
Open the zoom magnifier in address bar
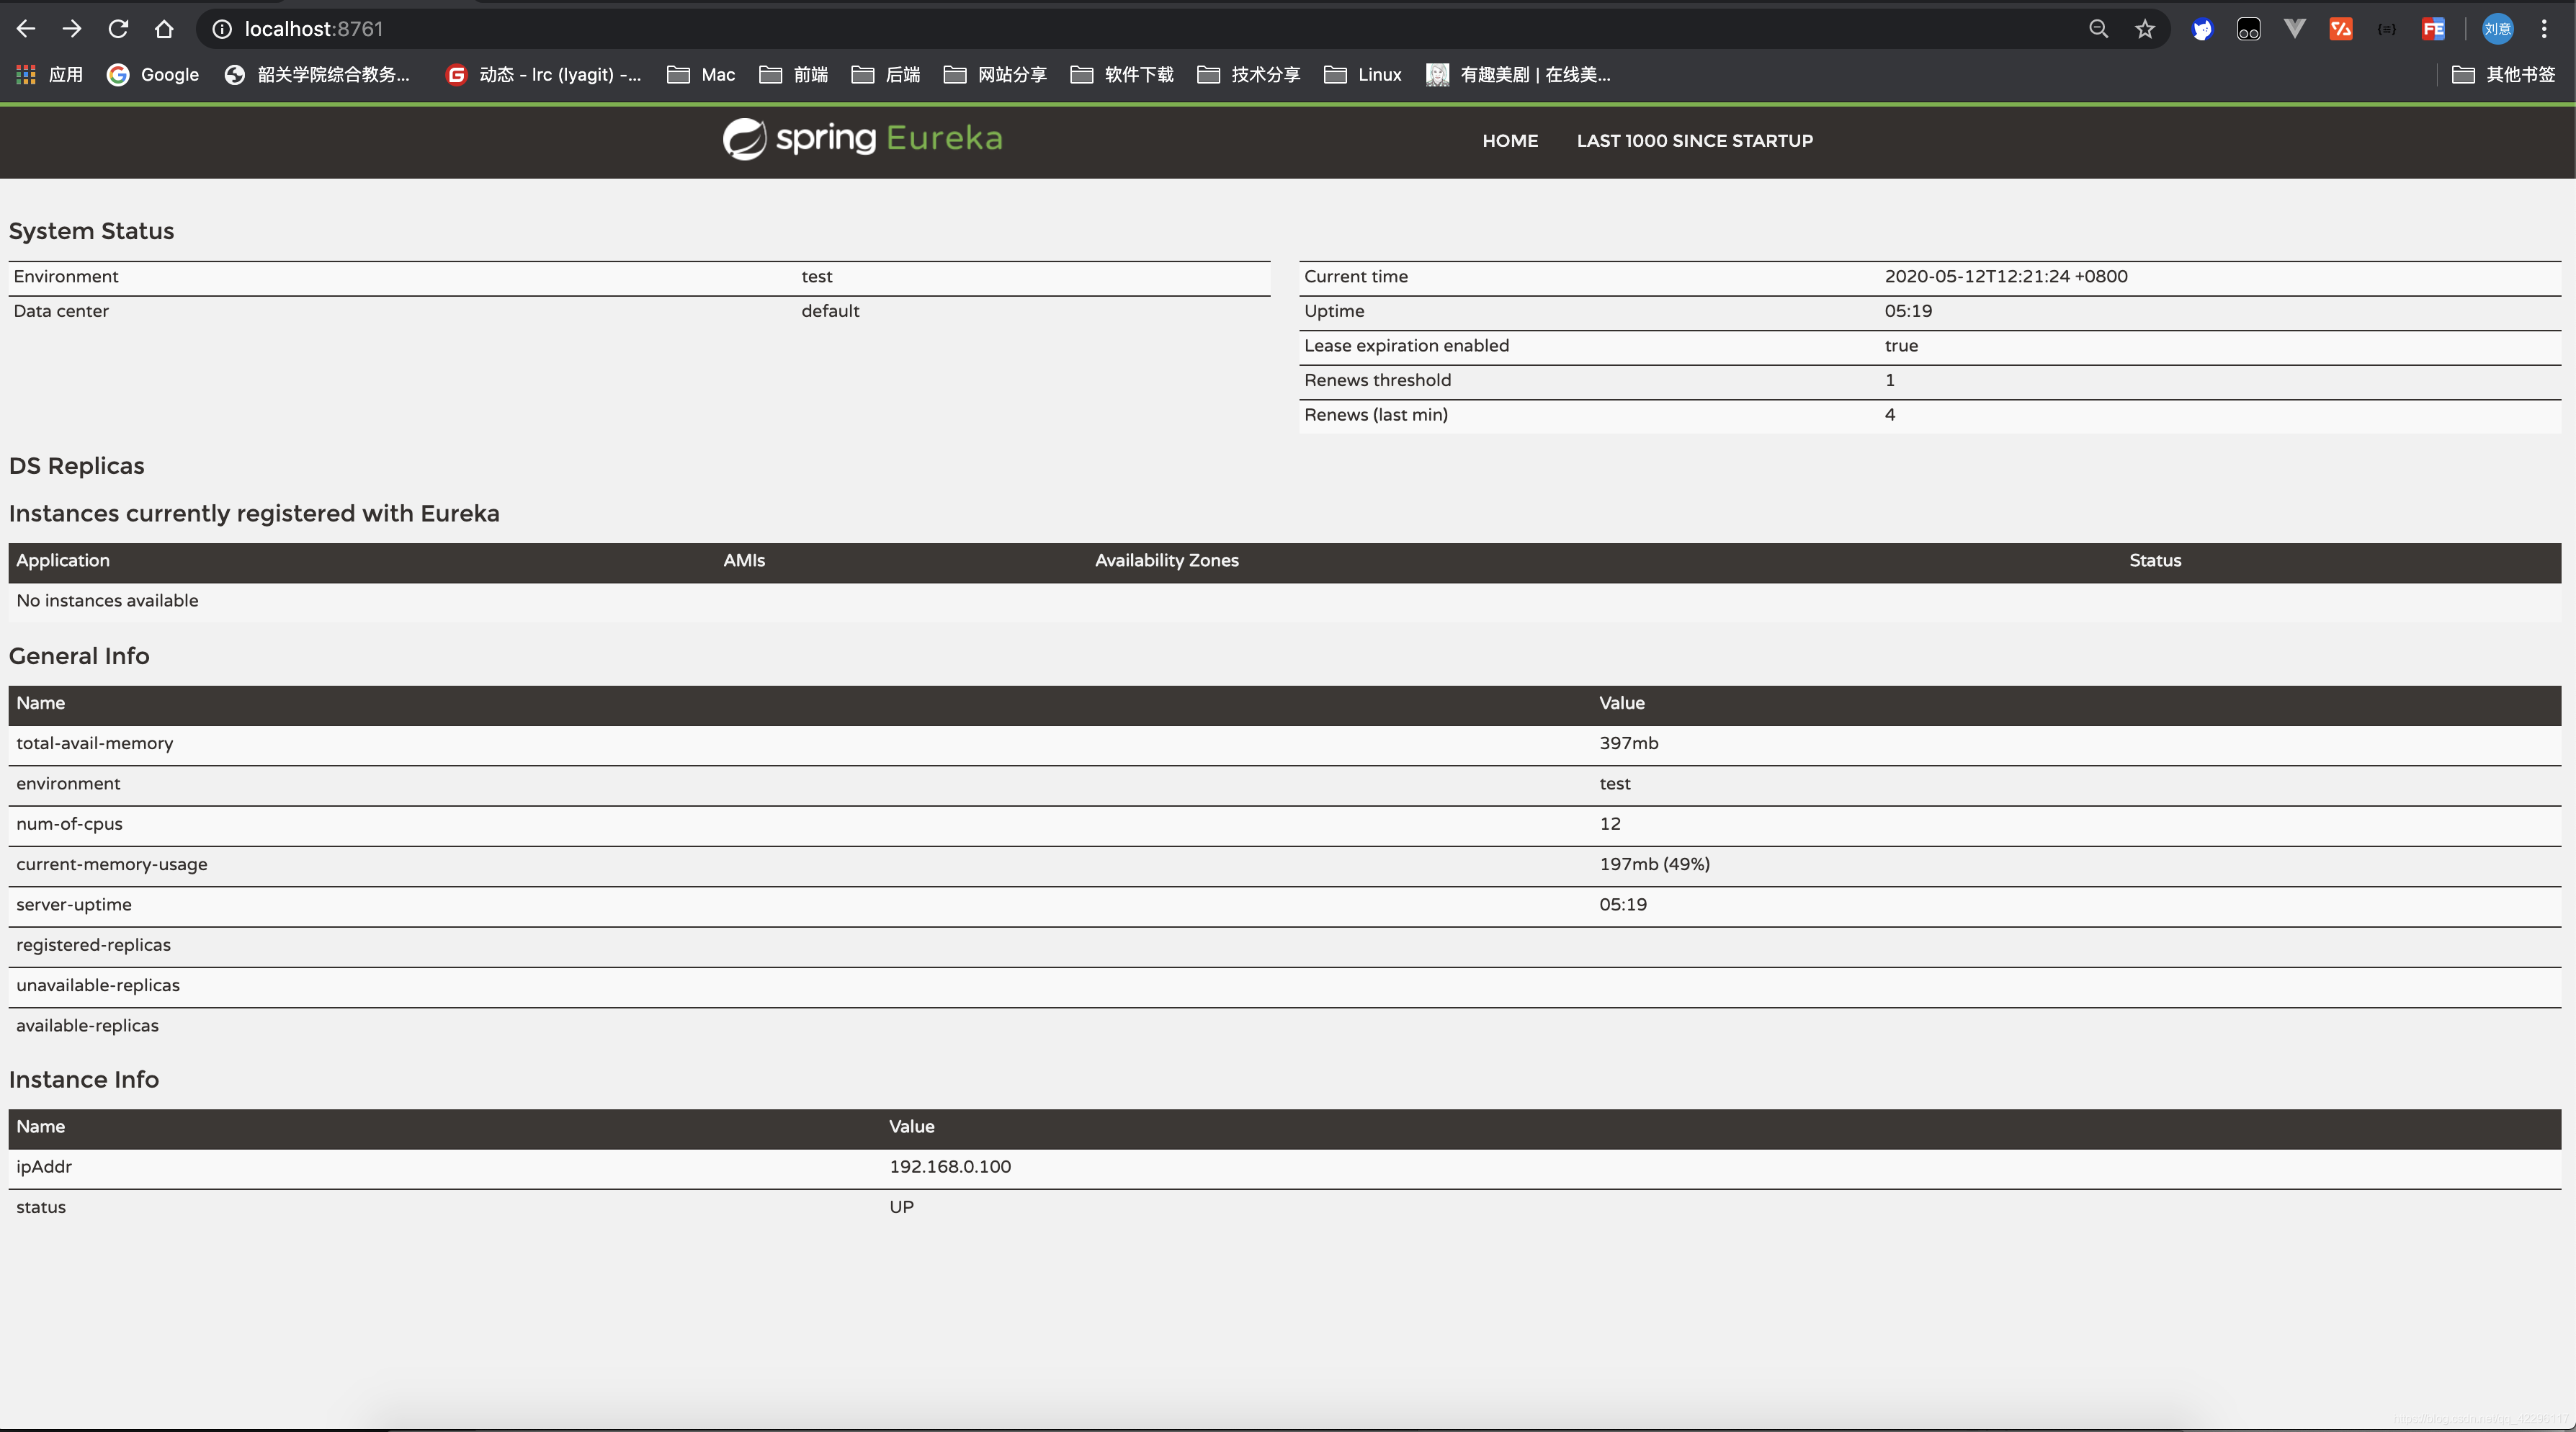click(2098, 29)
